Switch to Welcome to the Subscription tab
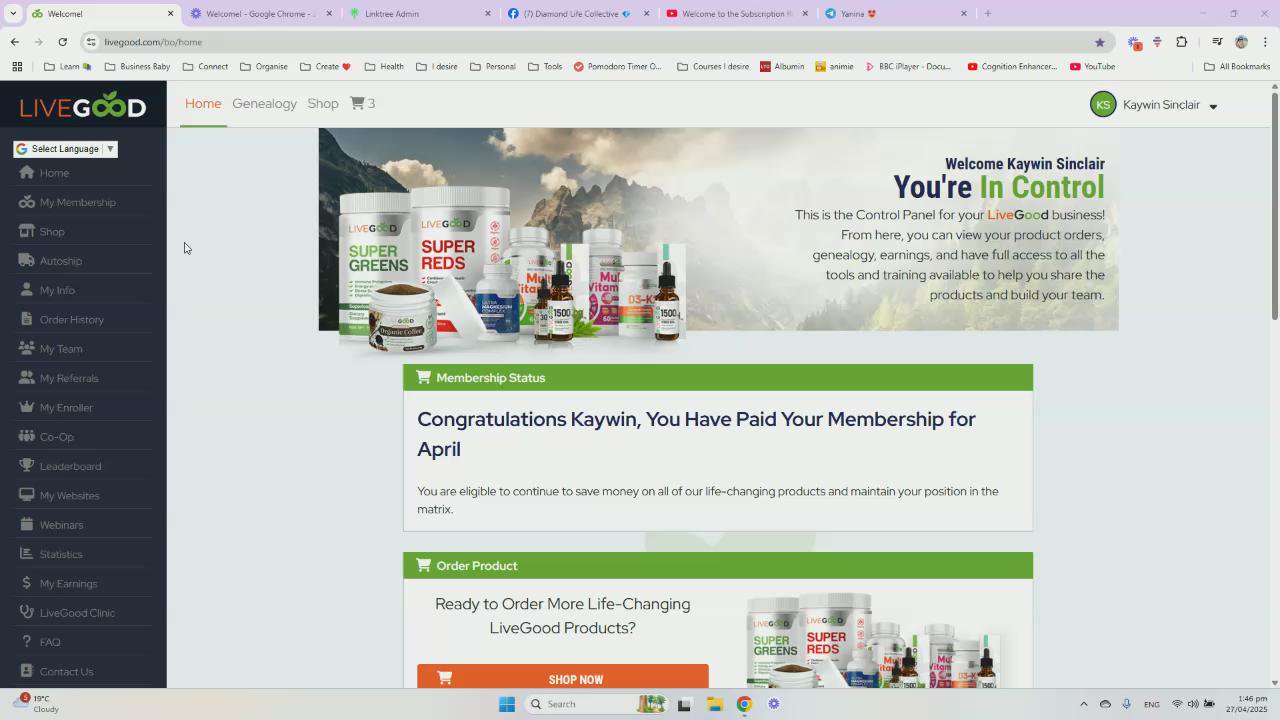Image resolution: width=1280 pixels, height=720 pixels. pos(737,14)
